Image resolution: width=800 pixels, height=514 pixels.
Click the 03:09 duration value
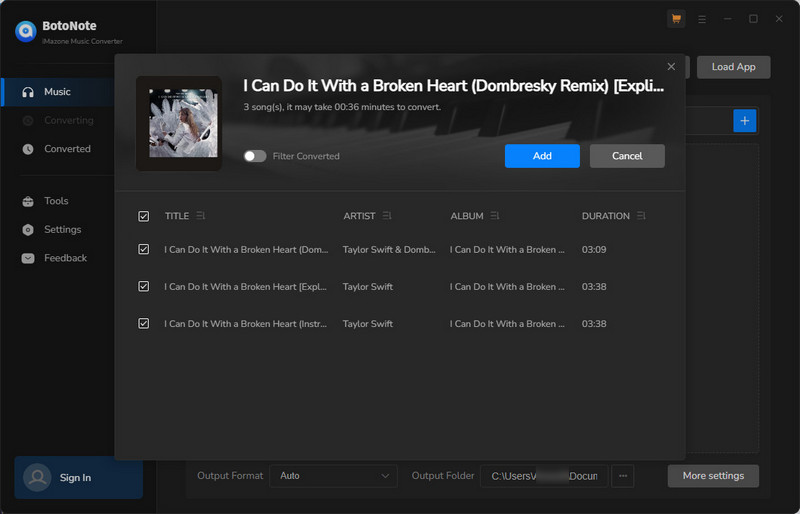coord(594,250)
